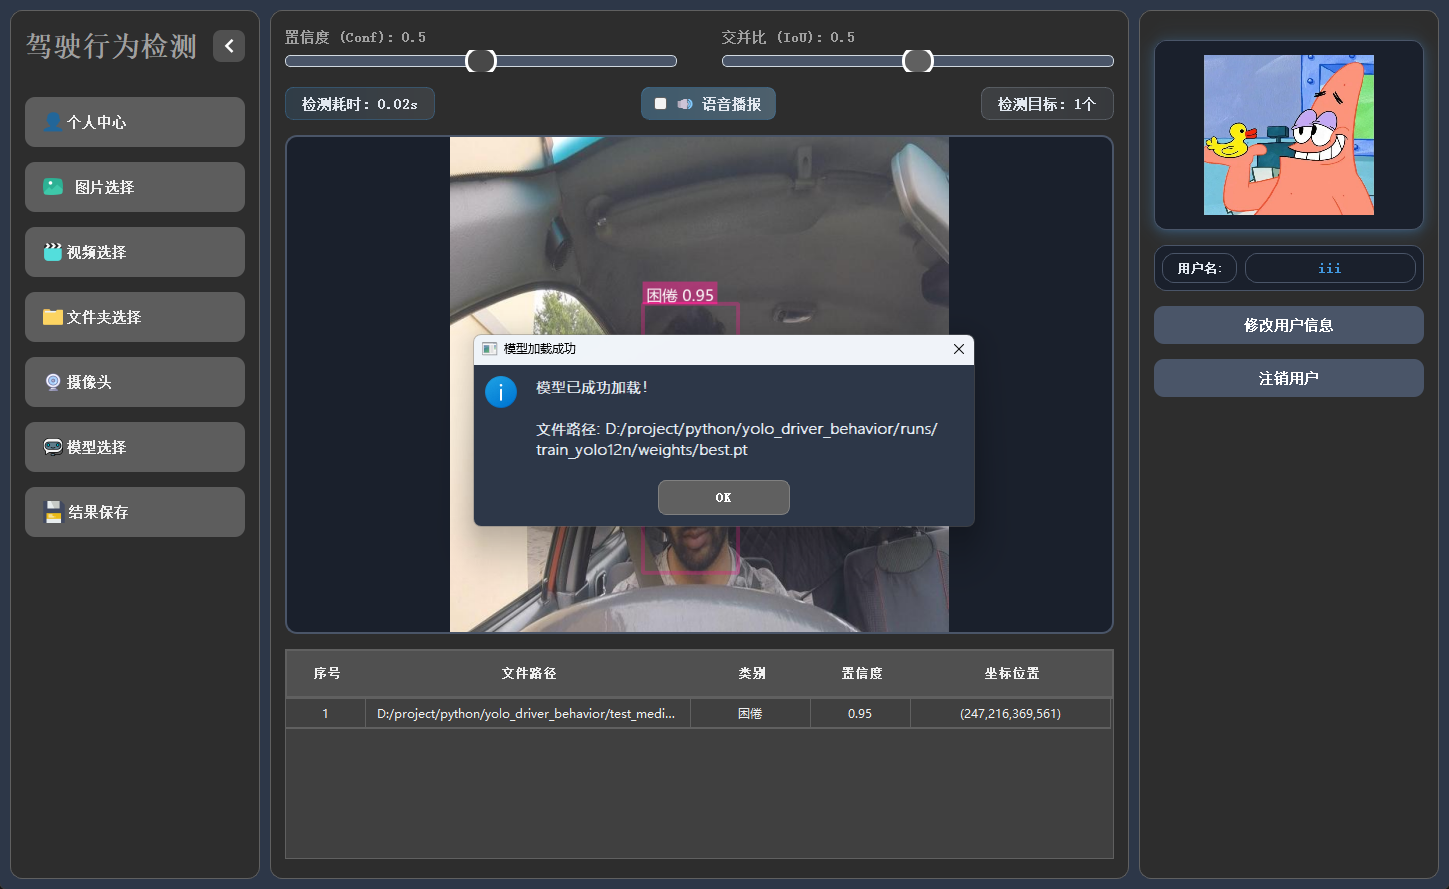This screenshot has height=889, width=1449.
Task: Click the 检测目标 1个 label
Action: (x=1047, y=104)
